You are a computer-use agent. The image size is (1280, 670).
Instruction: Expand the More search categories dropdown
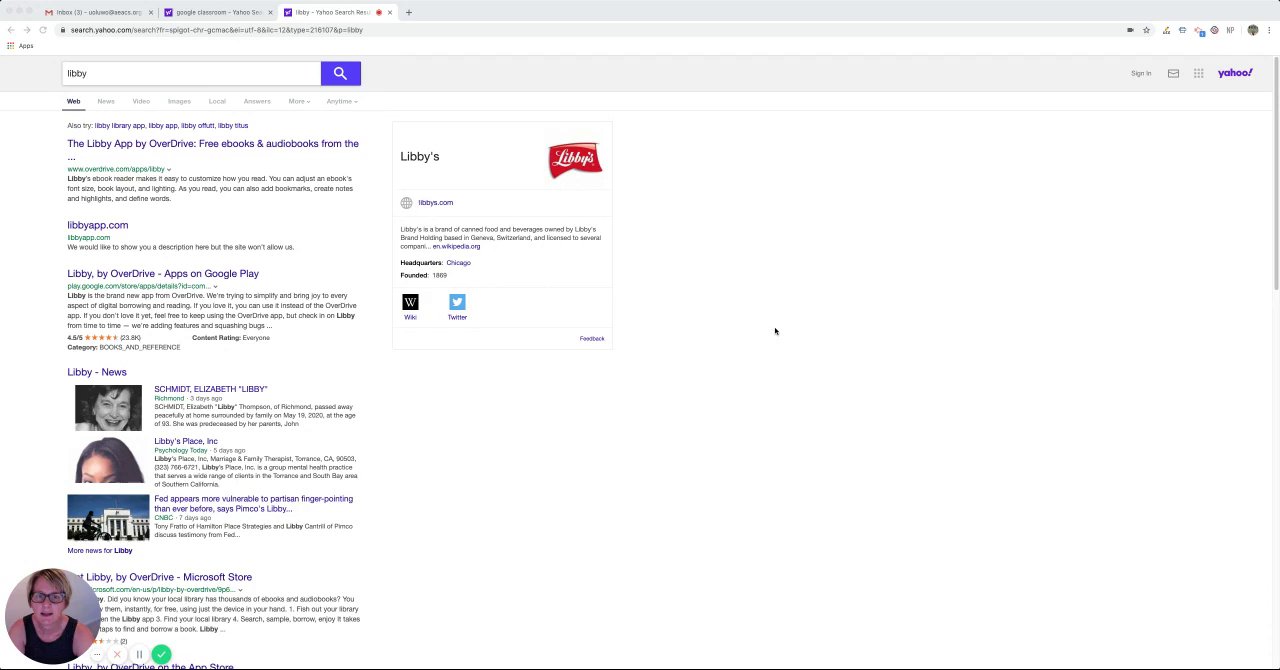[x=299, y=101]
